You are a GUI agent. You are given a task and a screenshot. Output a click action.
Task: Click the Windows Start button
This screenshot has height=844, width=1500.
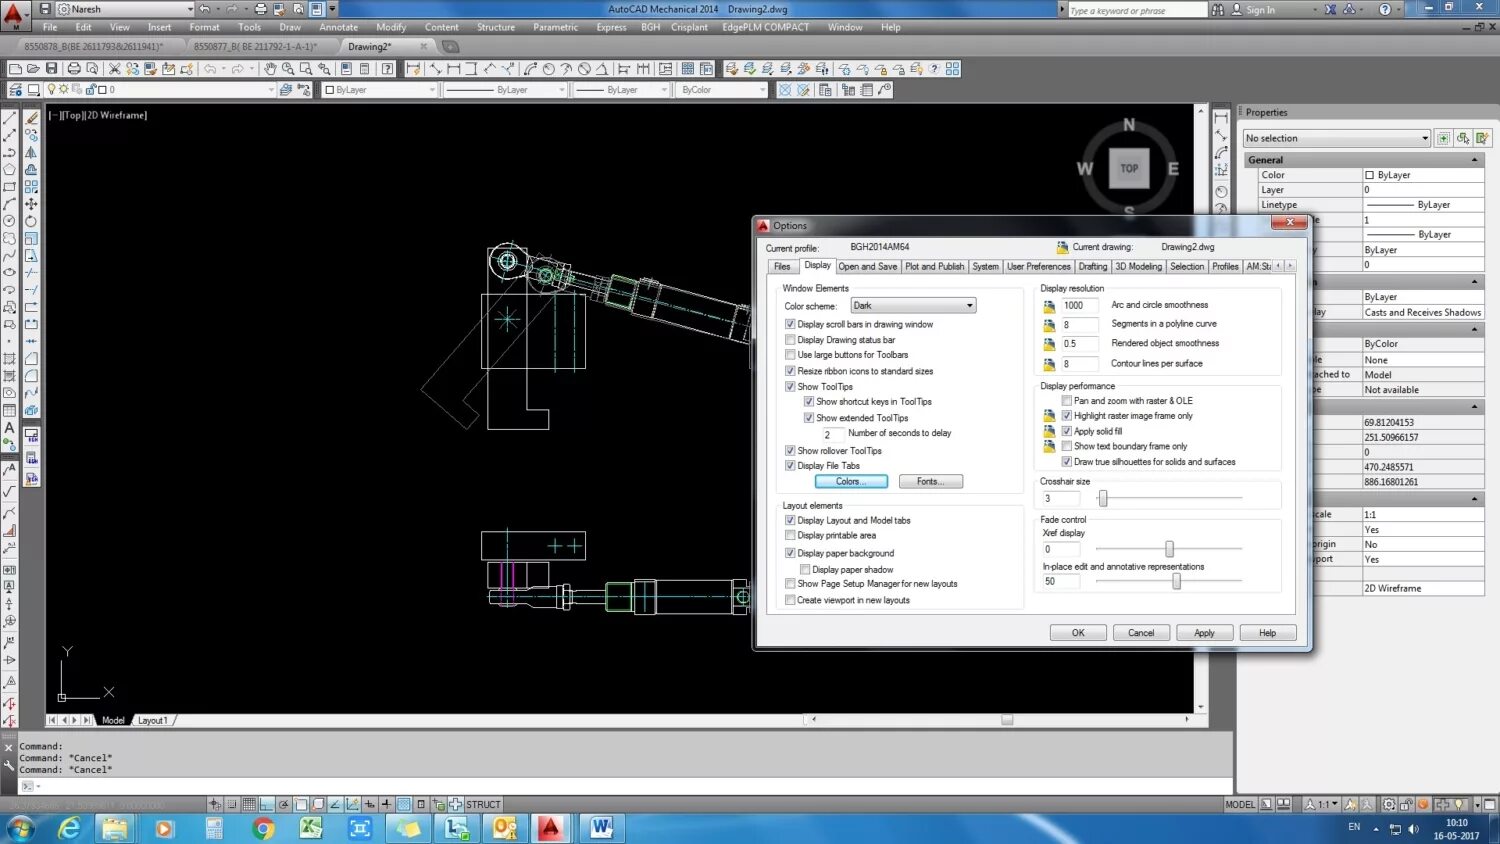20,828
